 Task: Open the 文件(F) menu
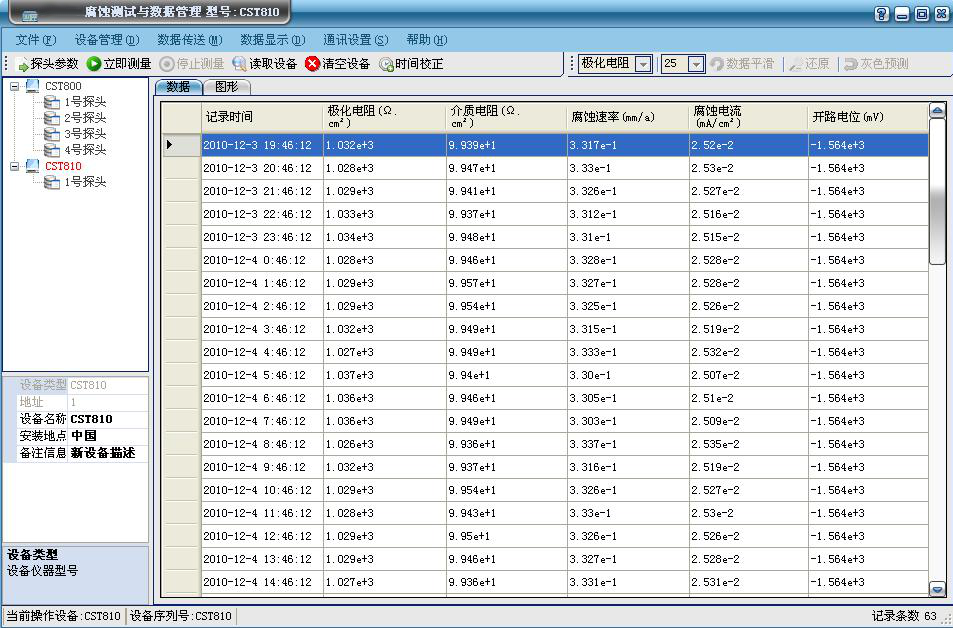[36, 40]
